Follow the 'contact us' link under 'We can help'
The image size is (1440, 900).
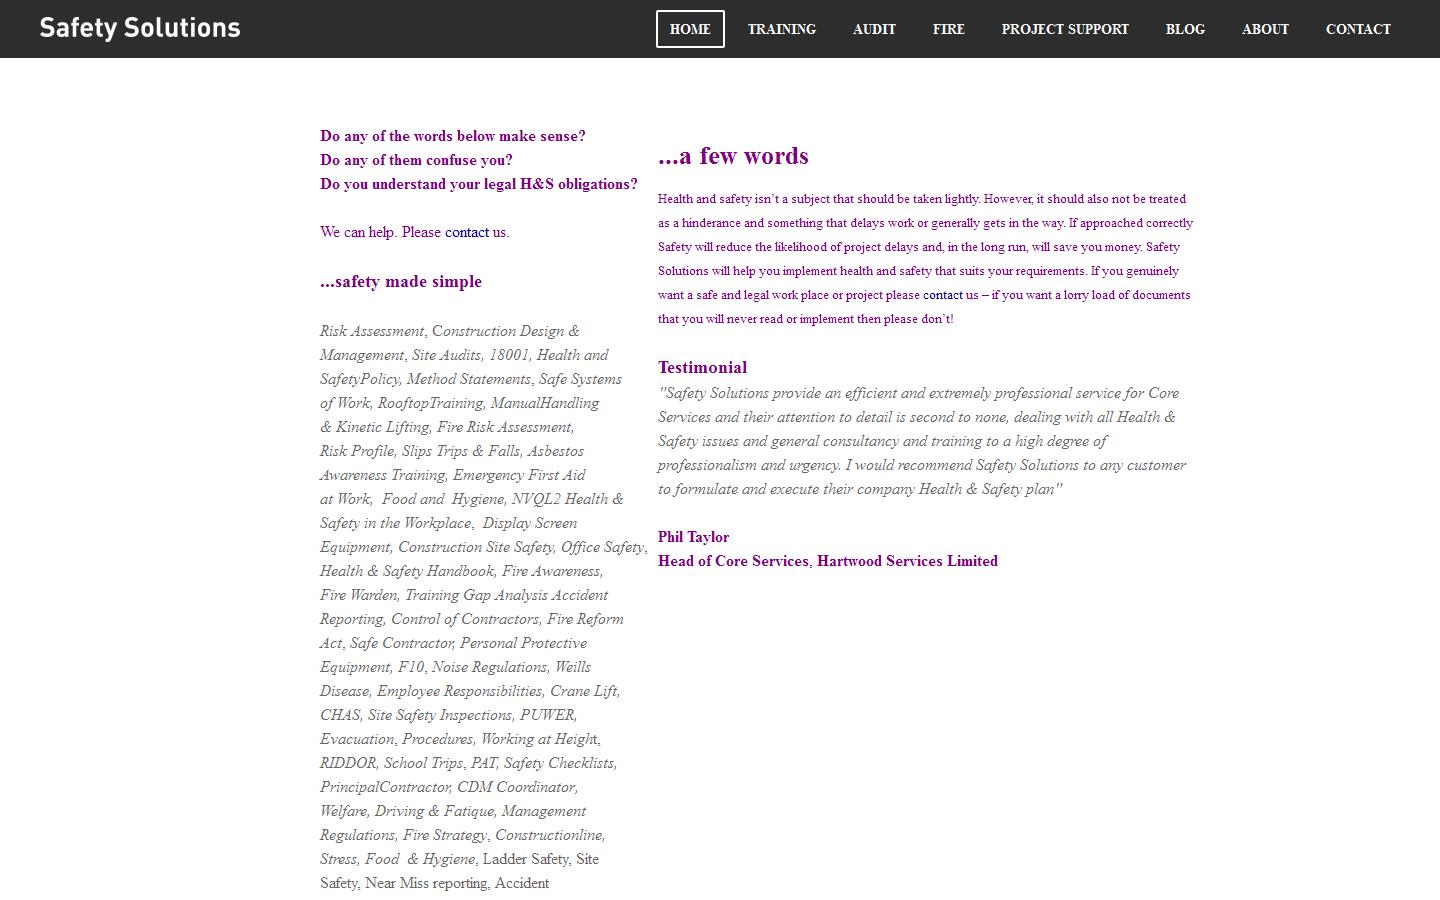(474, 232)
